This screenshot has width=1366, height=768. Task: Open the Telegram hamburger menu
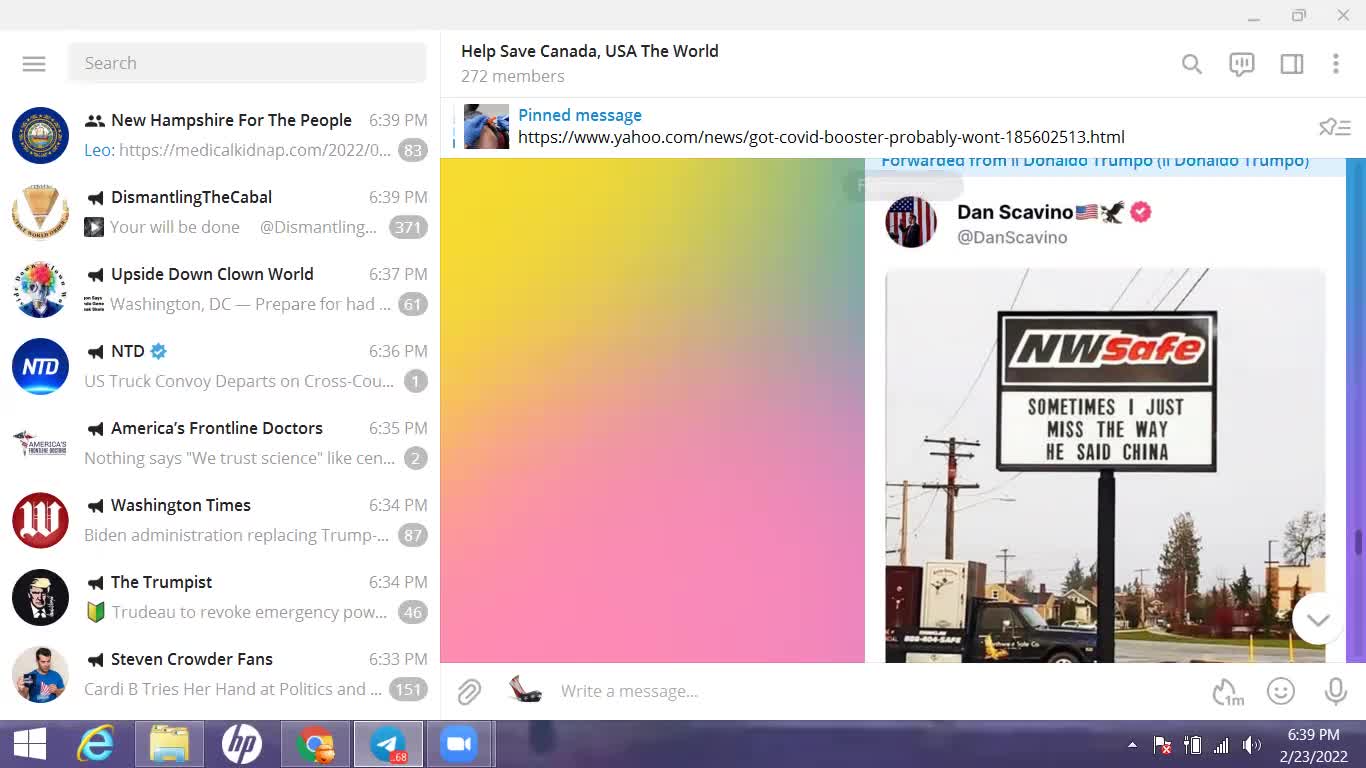pos(34,63)
